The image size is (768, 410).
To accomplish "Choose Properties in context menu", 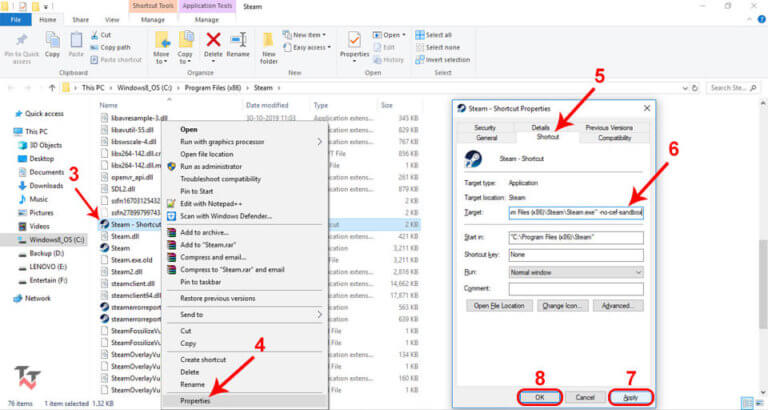I will pos(195,401).
